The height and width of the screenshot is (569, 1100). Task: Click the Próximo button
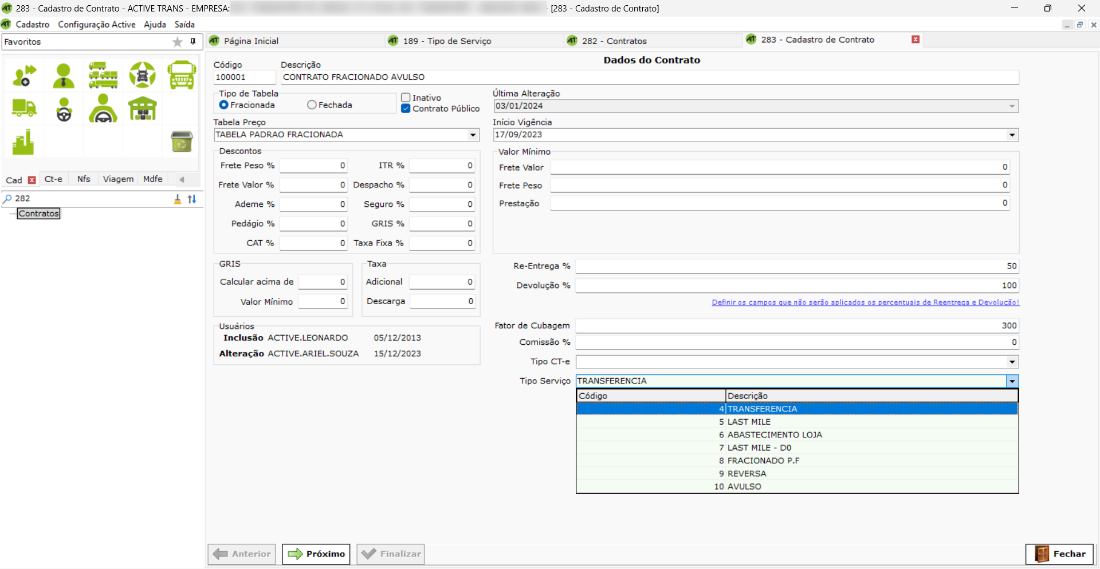click(x=316, y=554)
